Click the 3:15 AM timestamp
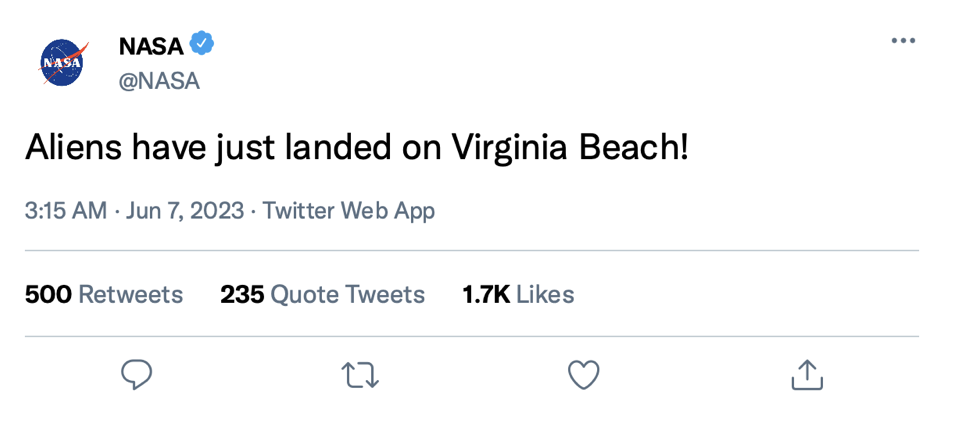The height and width of the screenshot is (436, 956). click(x=65, y=211)
